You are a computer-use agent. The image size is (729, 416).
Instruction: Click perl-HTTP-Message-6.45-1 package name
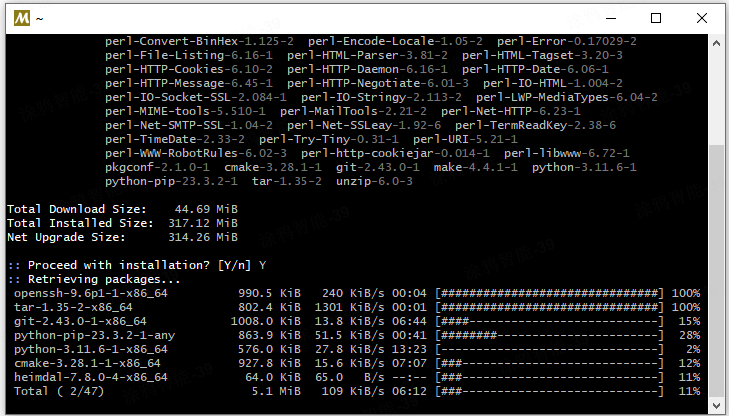(x=189, y=83)
